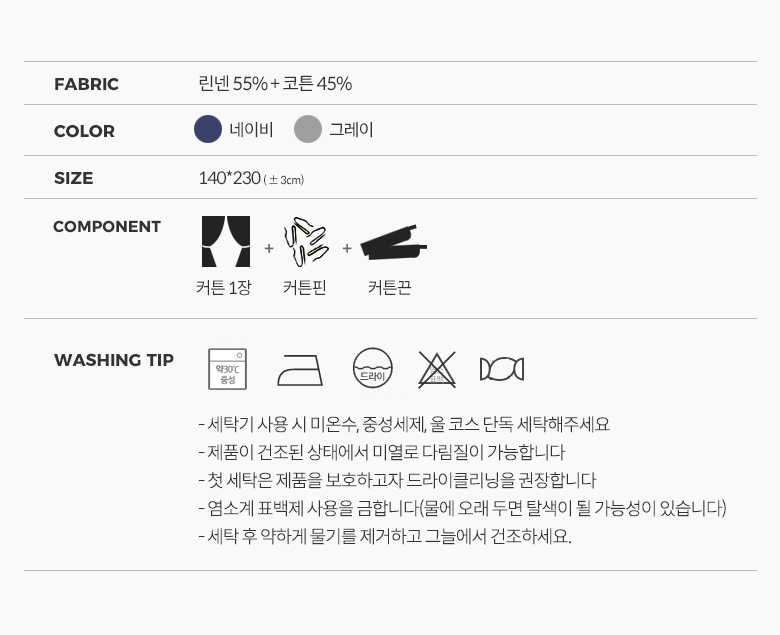780x635 pixels.
Task: Click the 그레이 color label
Action: pyautogui.click(x=351, y=130)
